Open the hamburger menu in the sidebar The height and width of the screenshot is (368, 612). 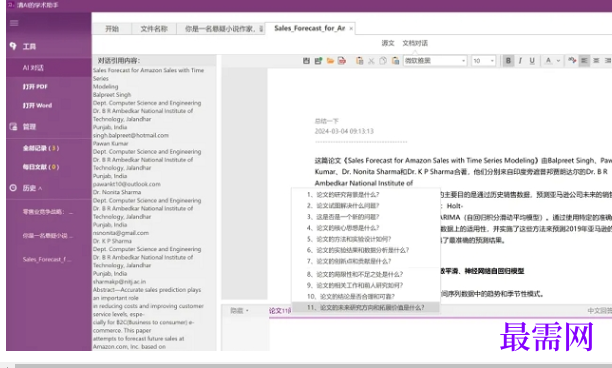click(x=14, y=23)
